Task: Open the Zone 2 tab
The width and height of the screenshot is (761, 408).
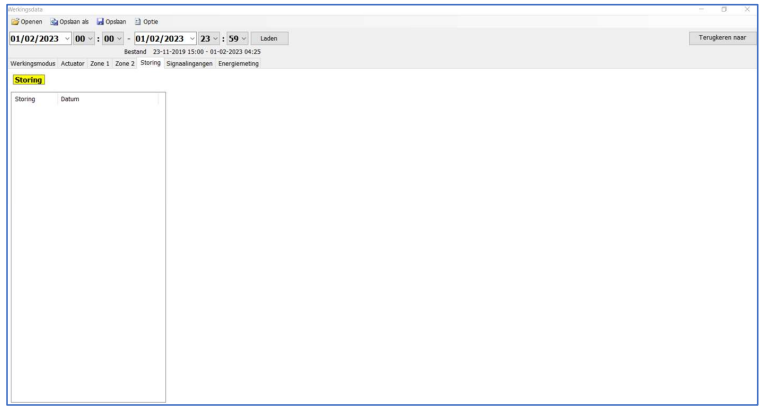Action: [124, 63]
